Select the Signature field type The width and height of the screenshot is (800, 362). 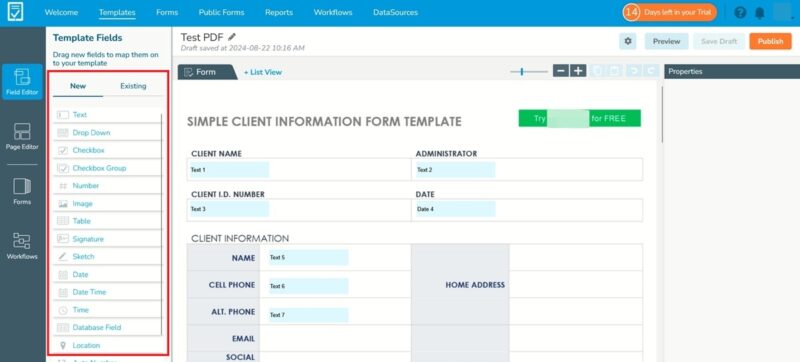(107, 239)
